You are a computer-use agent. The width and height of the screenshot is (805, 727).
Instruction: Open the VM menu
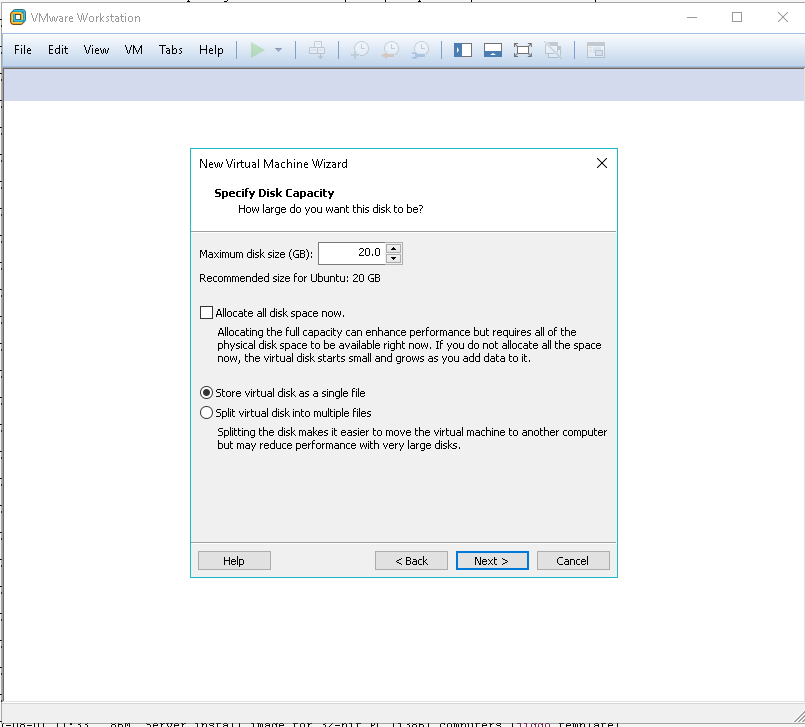[133, 50]
